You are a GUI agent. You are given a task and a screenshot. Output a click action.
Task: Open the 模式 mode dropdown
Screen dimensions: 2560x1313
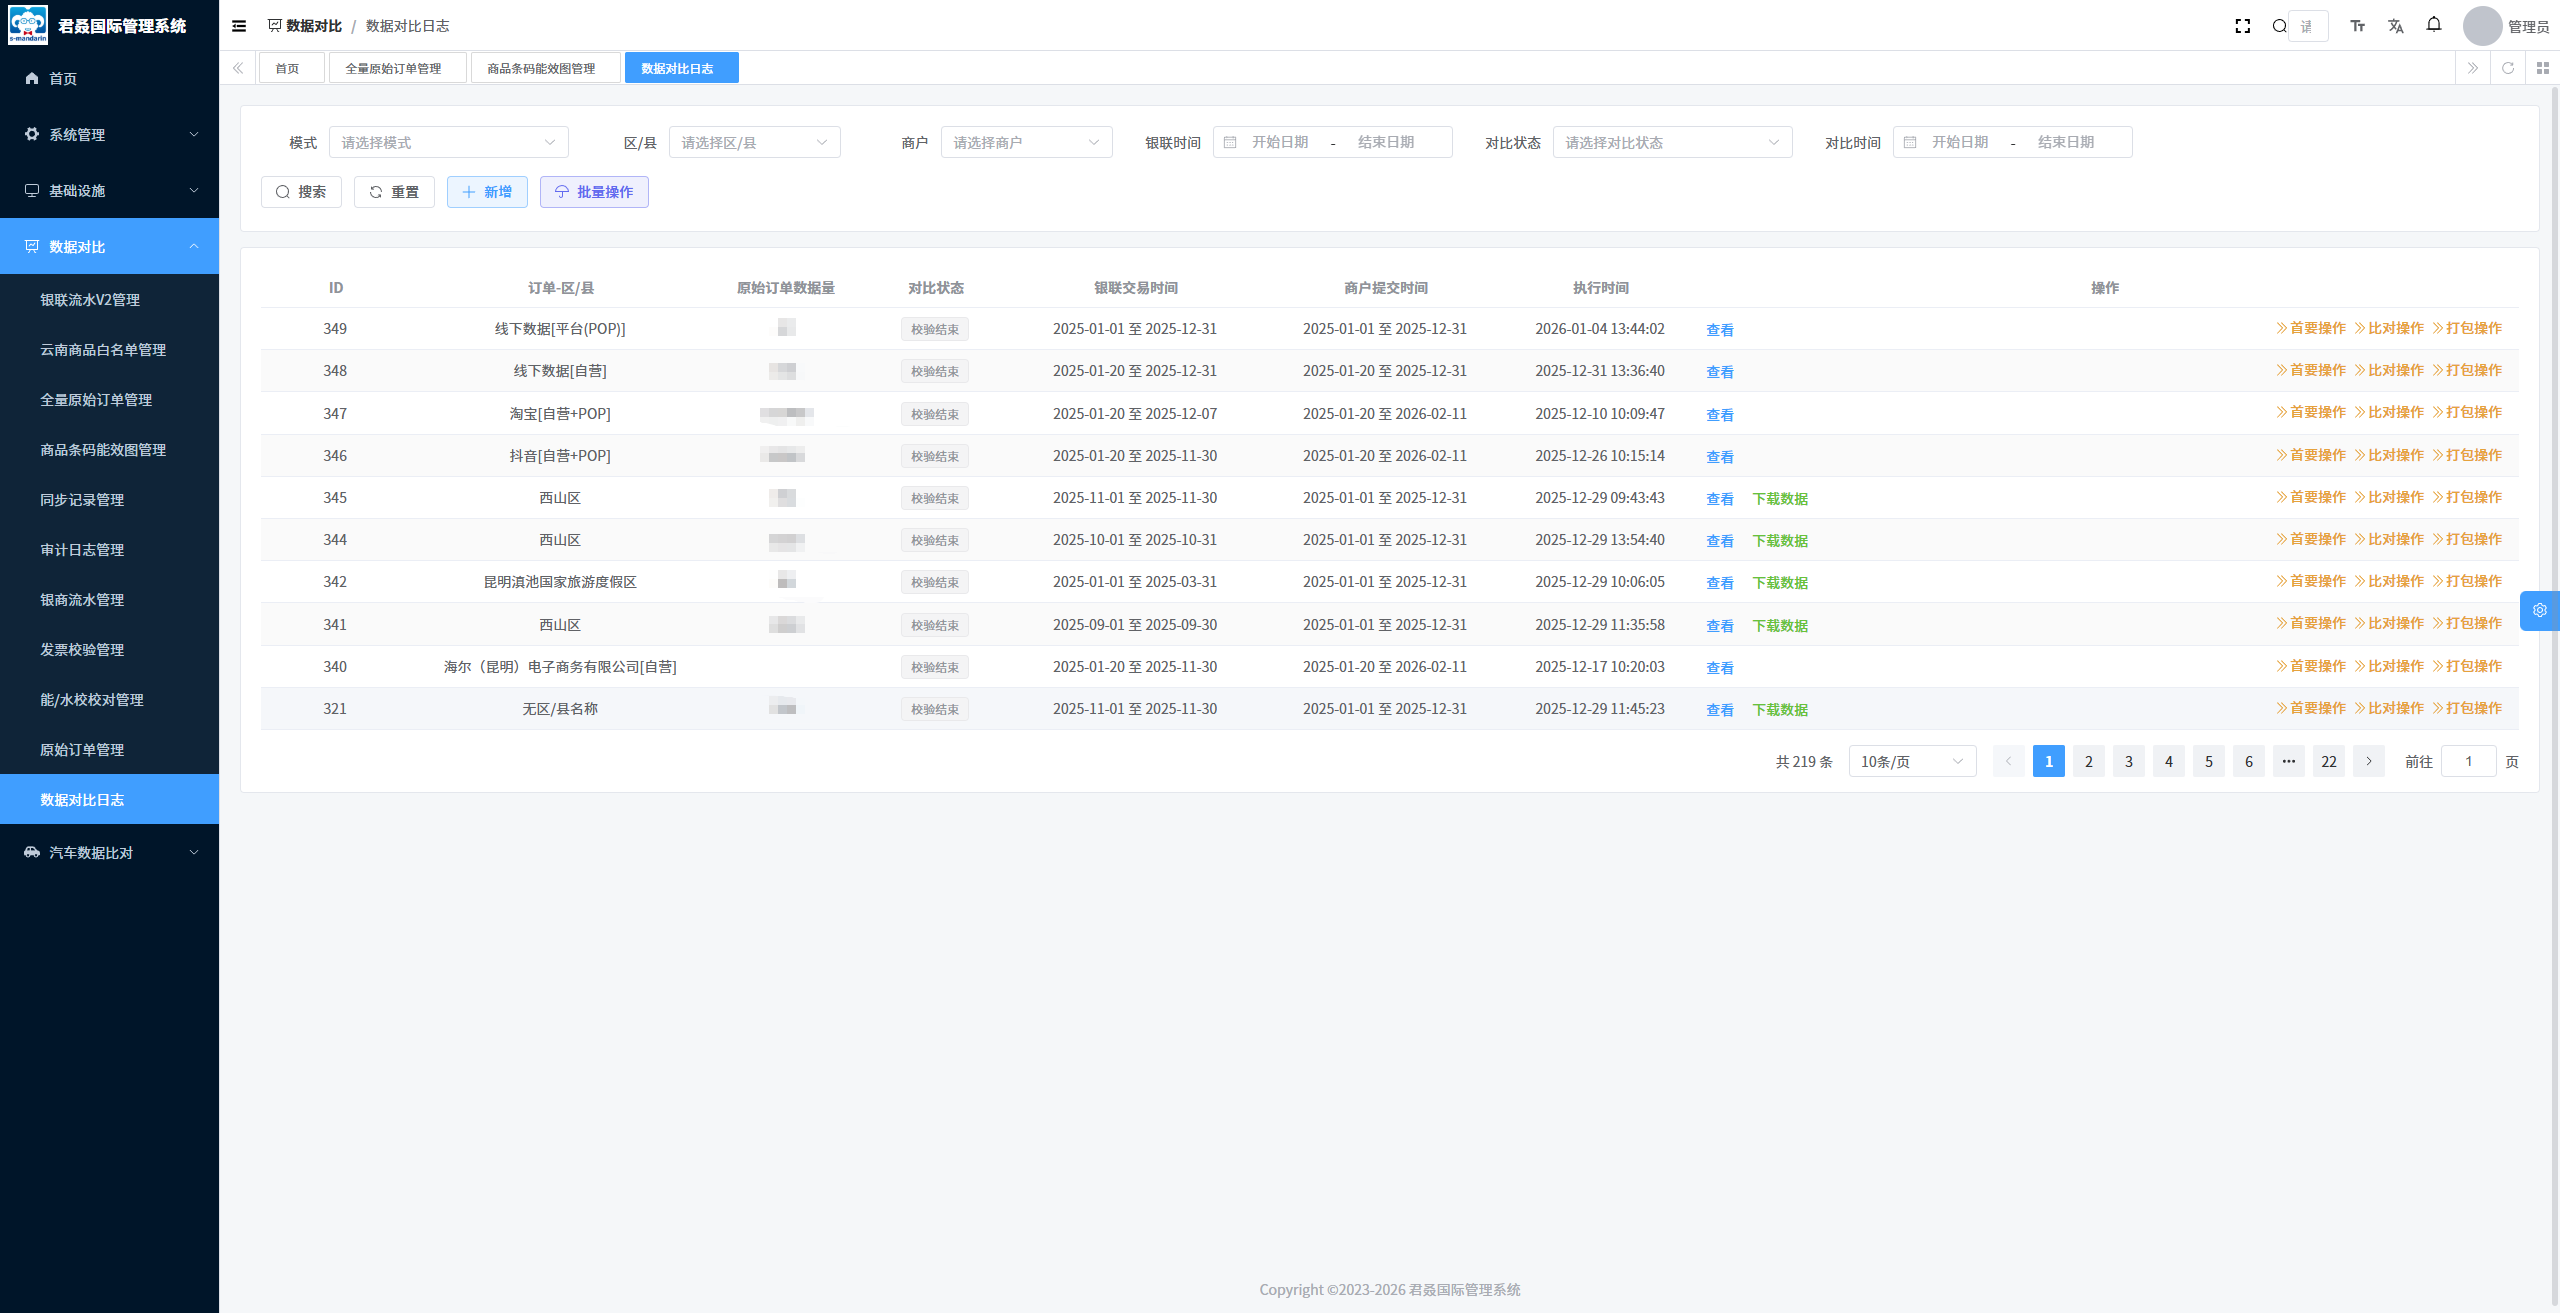coord(448,142)
